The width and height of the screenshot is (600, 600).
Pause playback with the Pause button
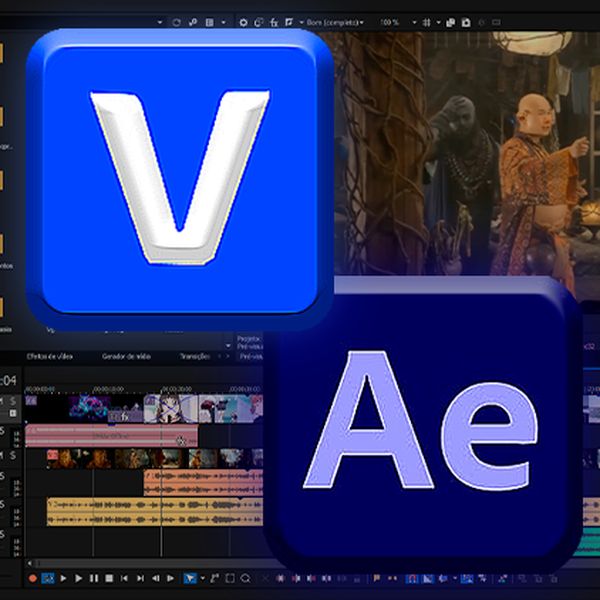(94, 578)
